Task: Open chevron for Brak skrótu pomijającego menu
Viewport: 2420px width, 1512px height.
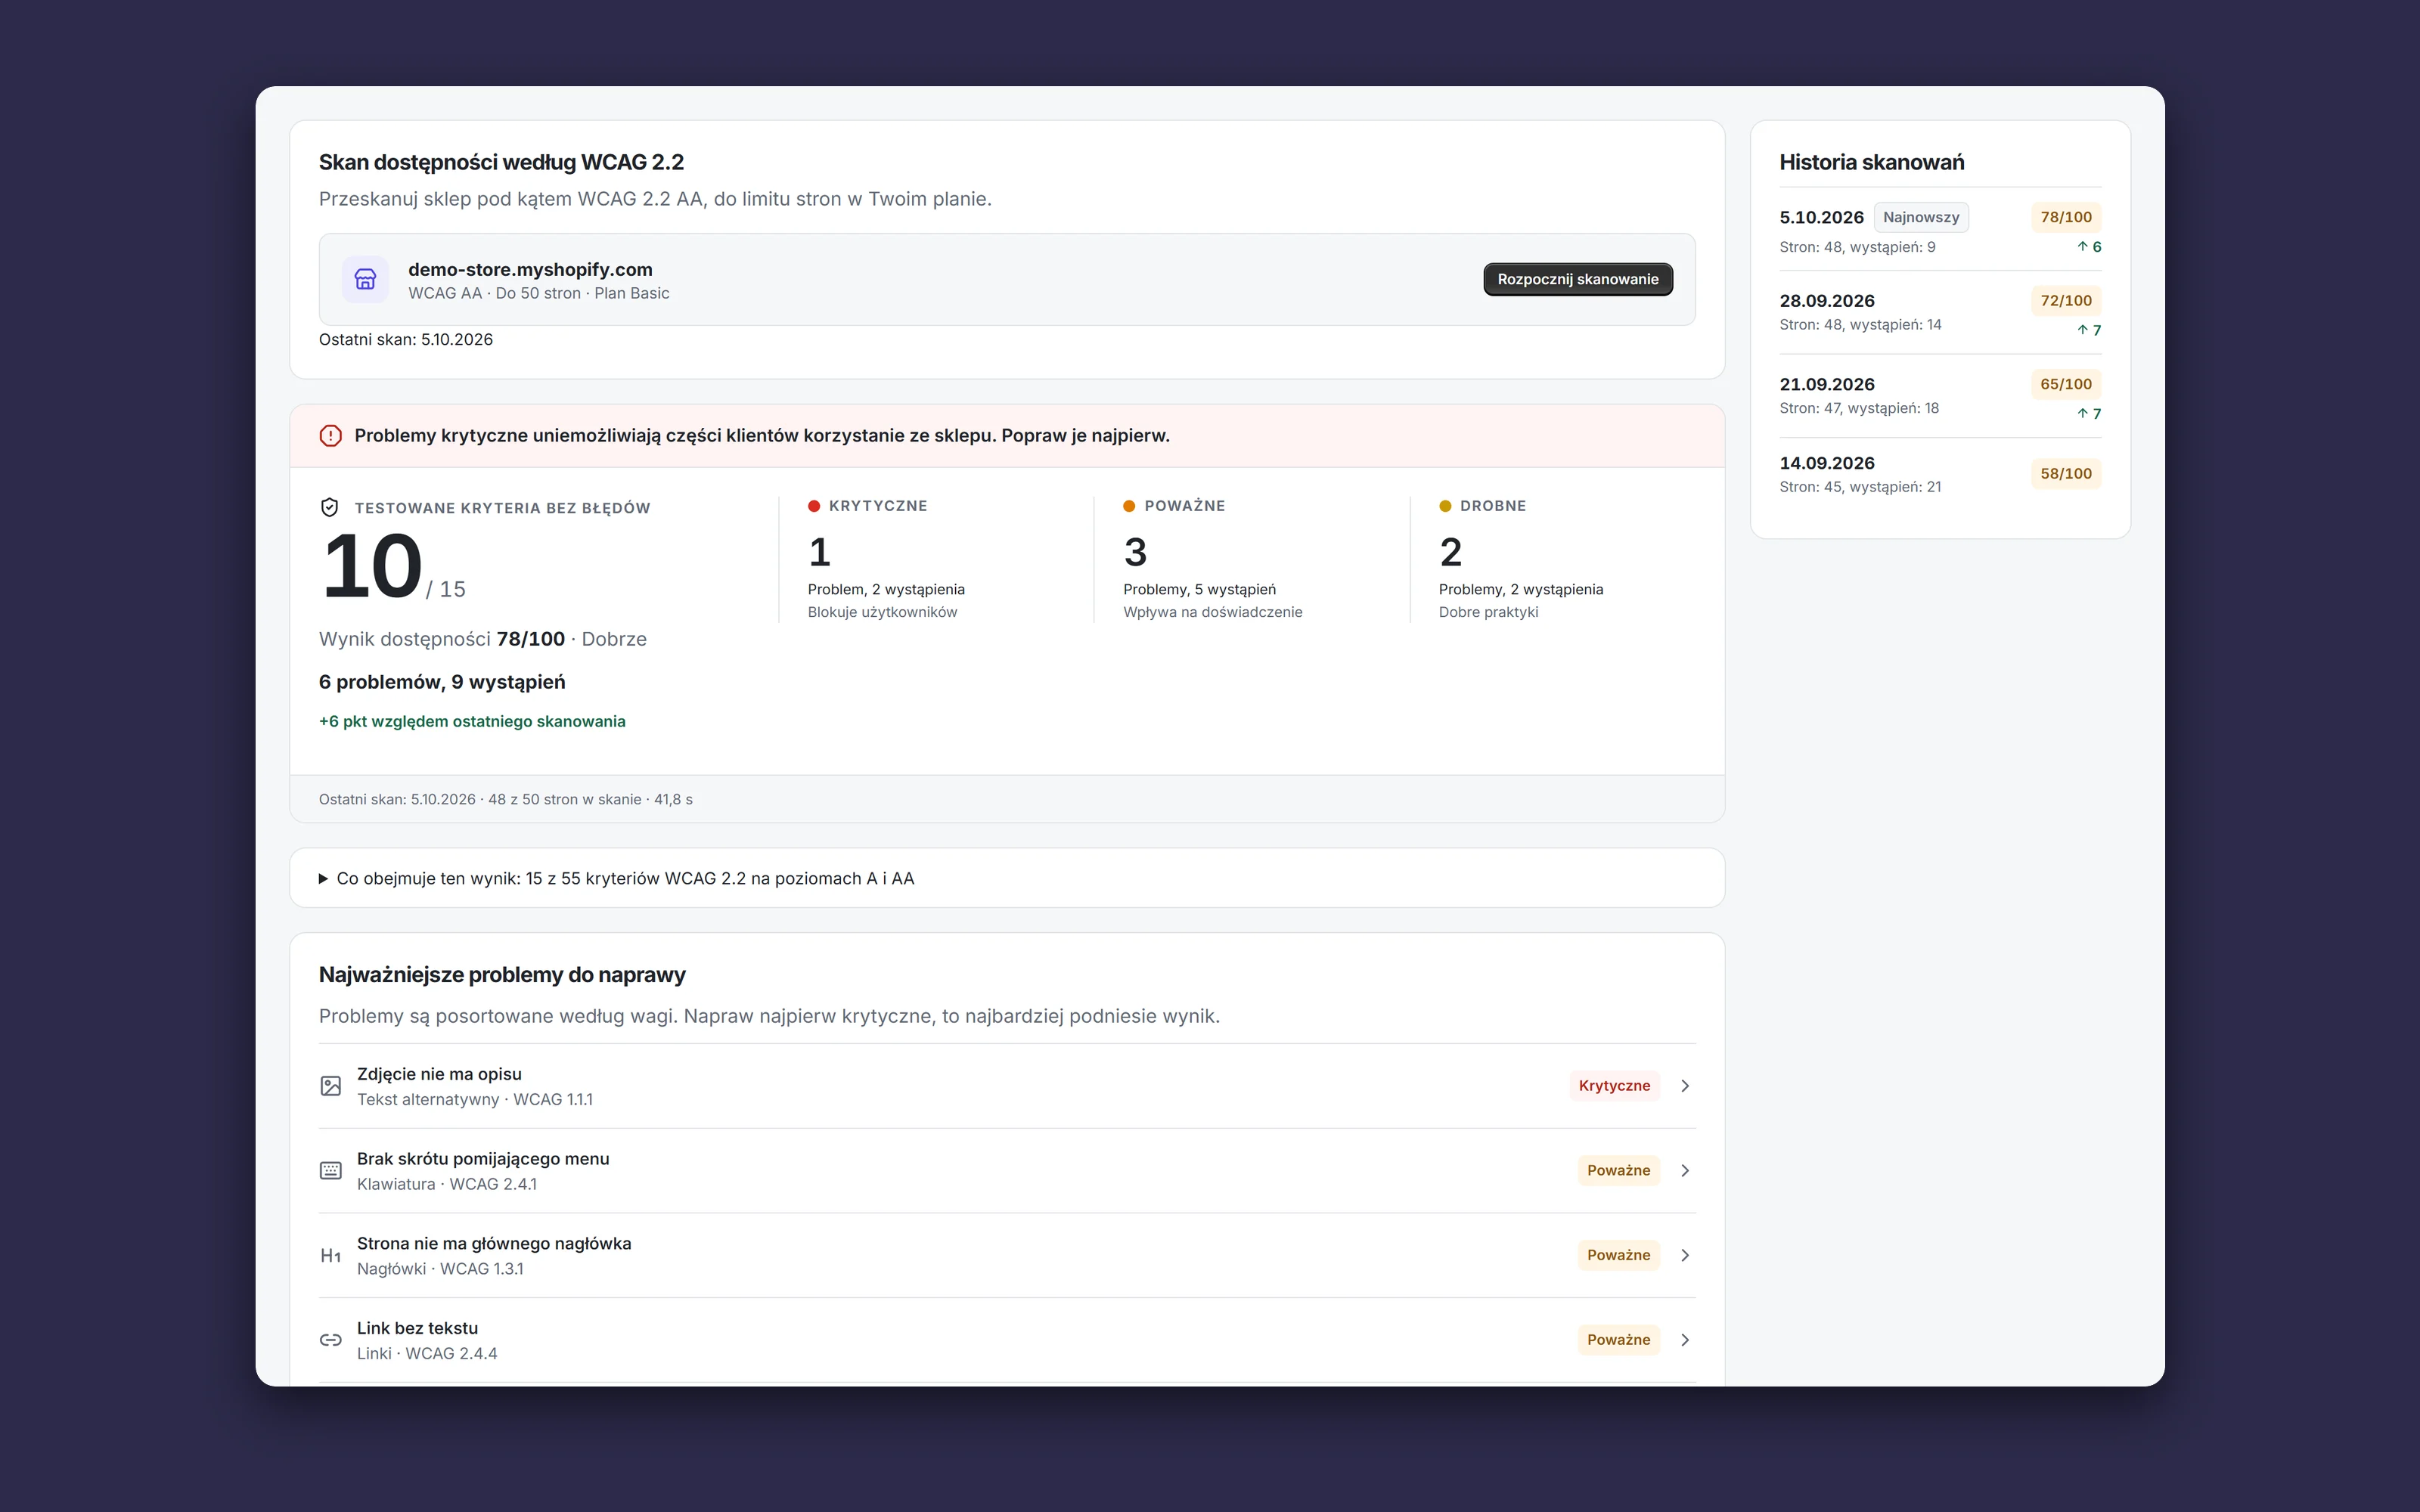Action: (1685, 1171)
